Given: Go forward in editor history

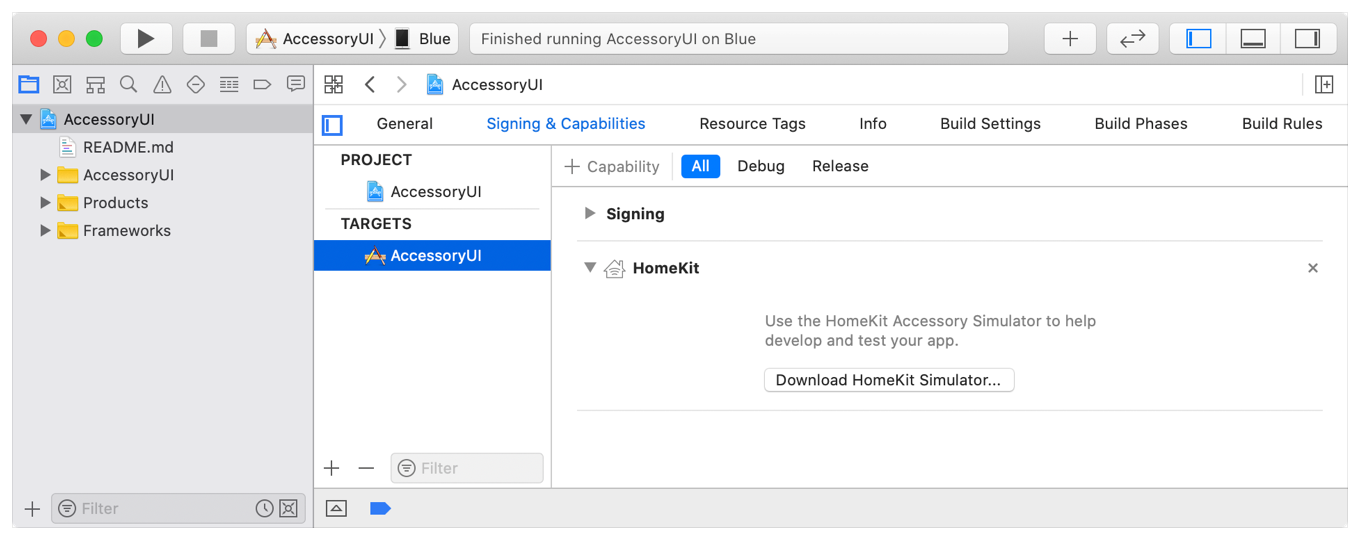Looking at the screenshot, I should pos(401,85).
